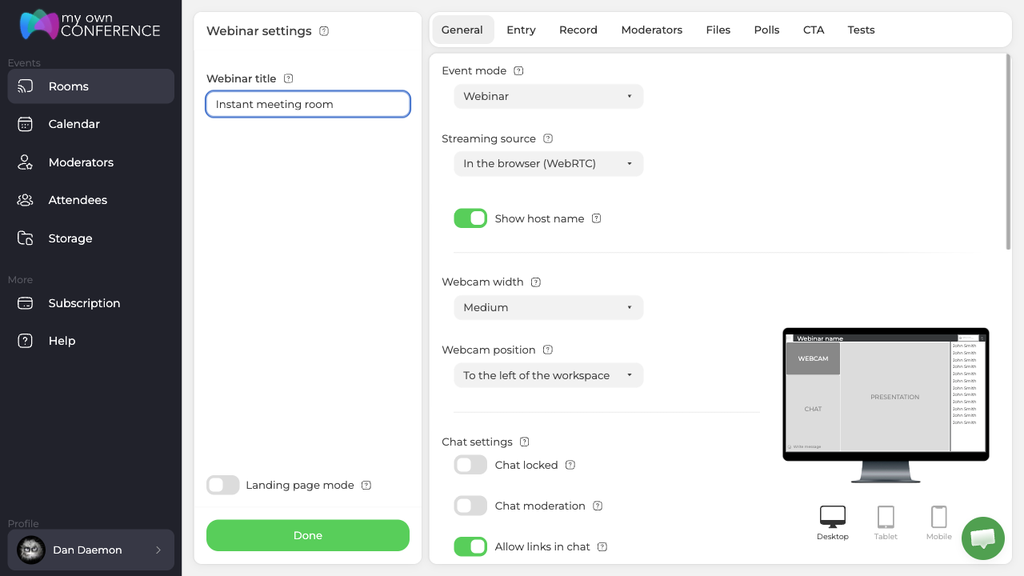Image resolution: width=1024 pixels, height=576 pixels.
Task: Click help icon beside Landing page mode
Action: (x=366, y=485)
